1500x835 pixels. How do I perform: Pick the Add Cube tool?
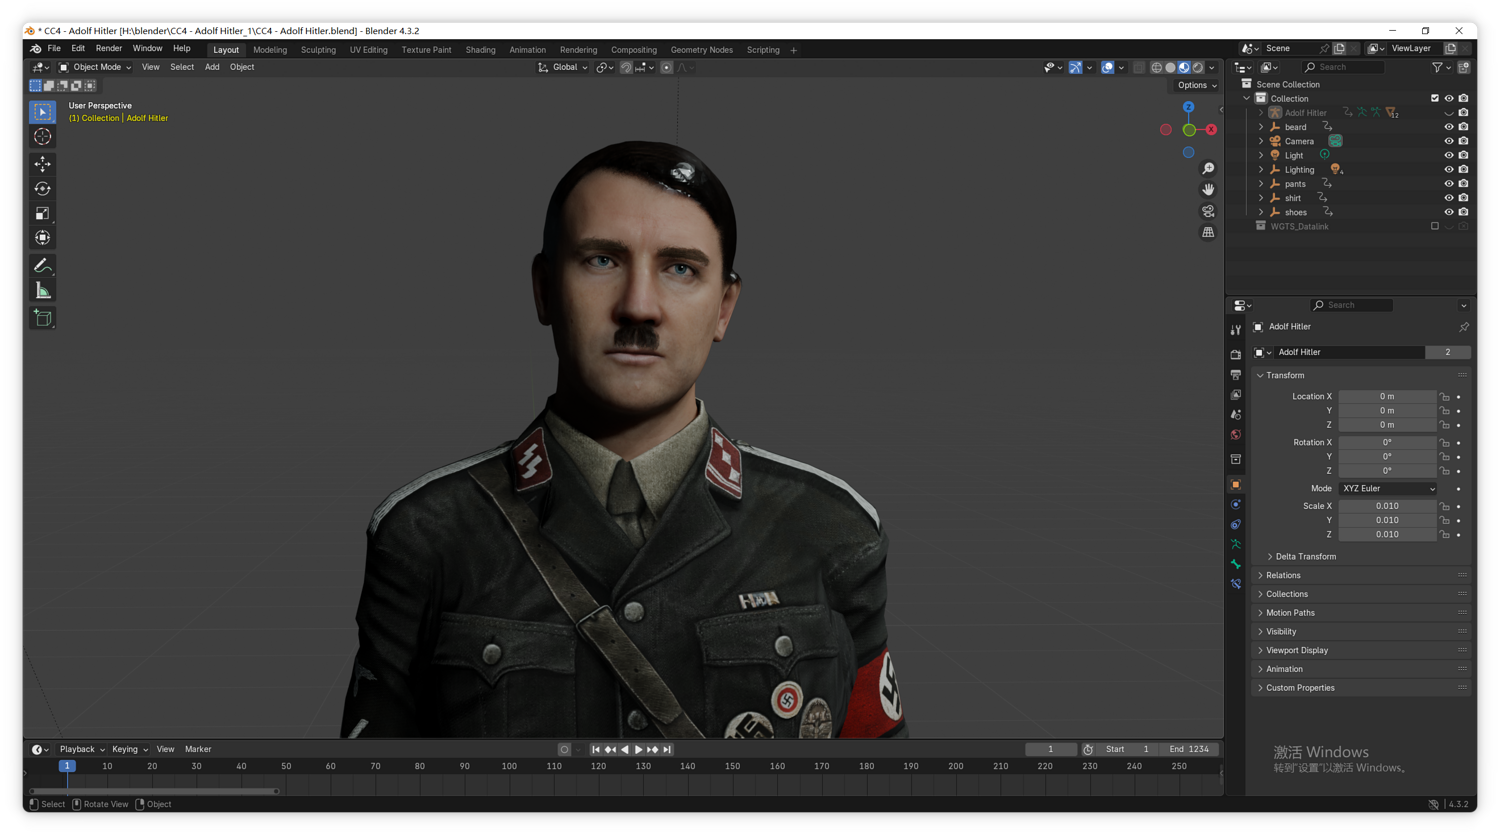42,318
